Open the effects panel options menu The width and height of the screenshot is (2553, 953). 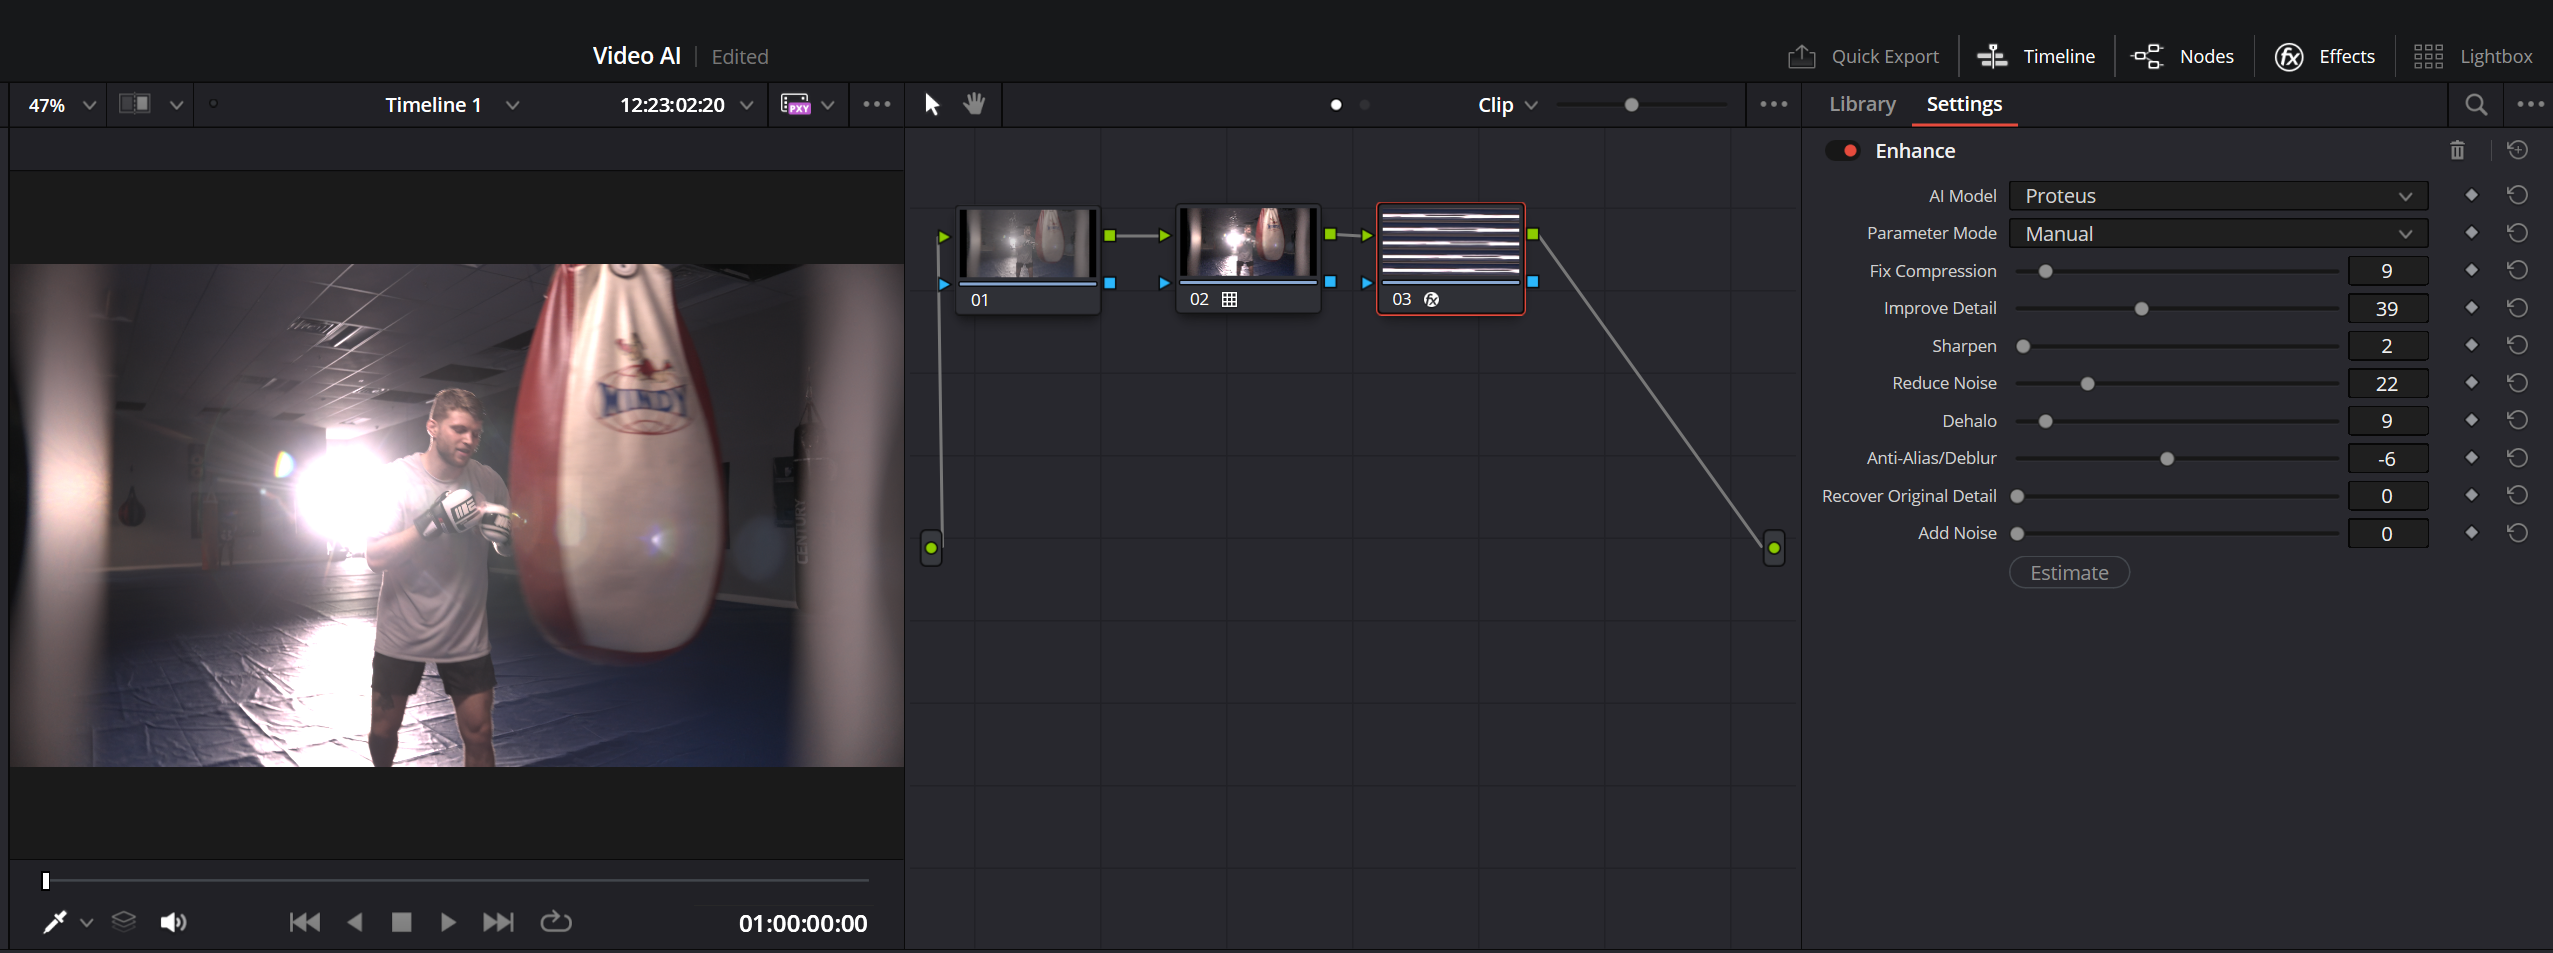(2530, 104)
